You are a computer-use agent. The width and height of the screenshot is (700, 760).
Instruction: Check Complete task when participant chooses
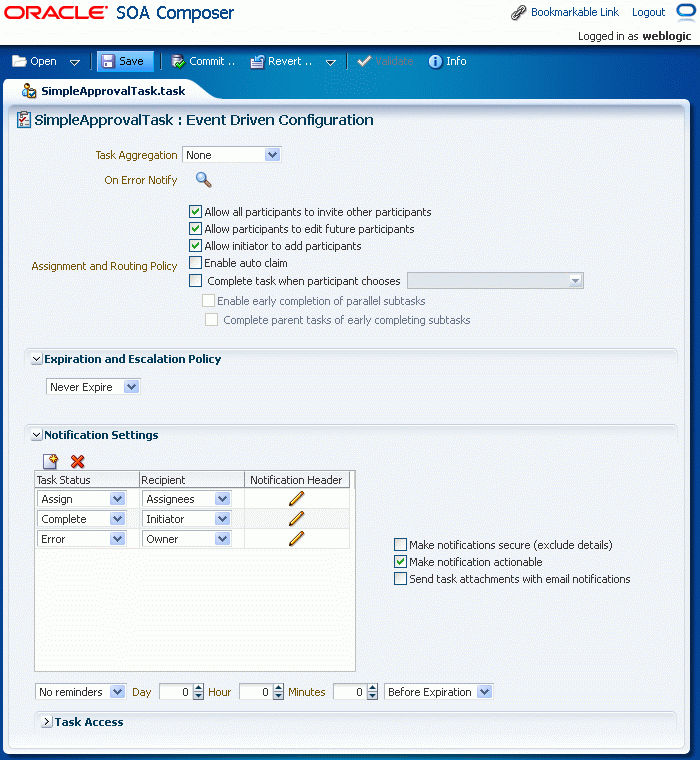click(x=195, y=281)
